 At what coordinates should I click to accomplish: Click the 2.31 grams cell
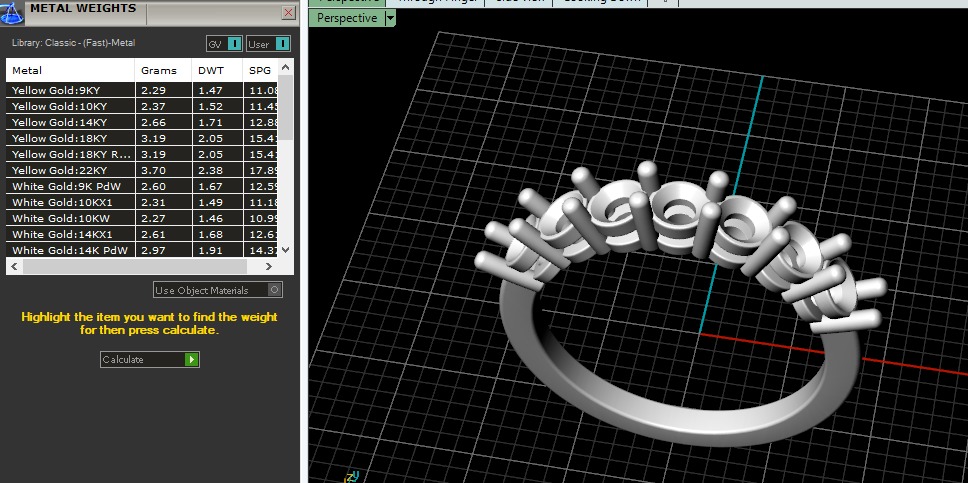(163, 203)
